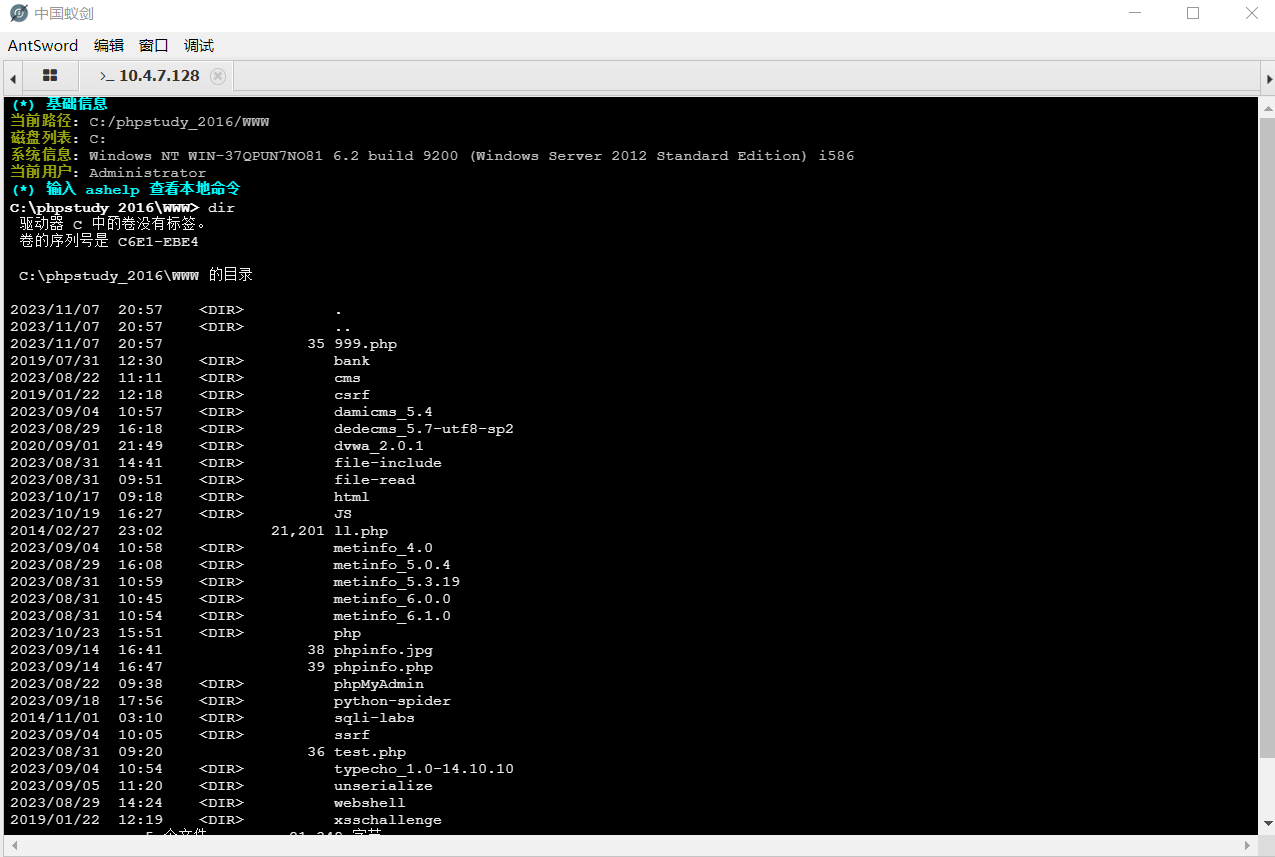The height and width of the screenshot is (857, 1275).
Task: Click the damicms_5.4 directory entry
Action: pyautogui.click(x=383, y=412)
